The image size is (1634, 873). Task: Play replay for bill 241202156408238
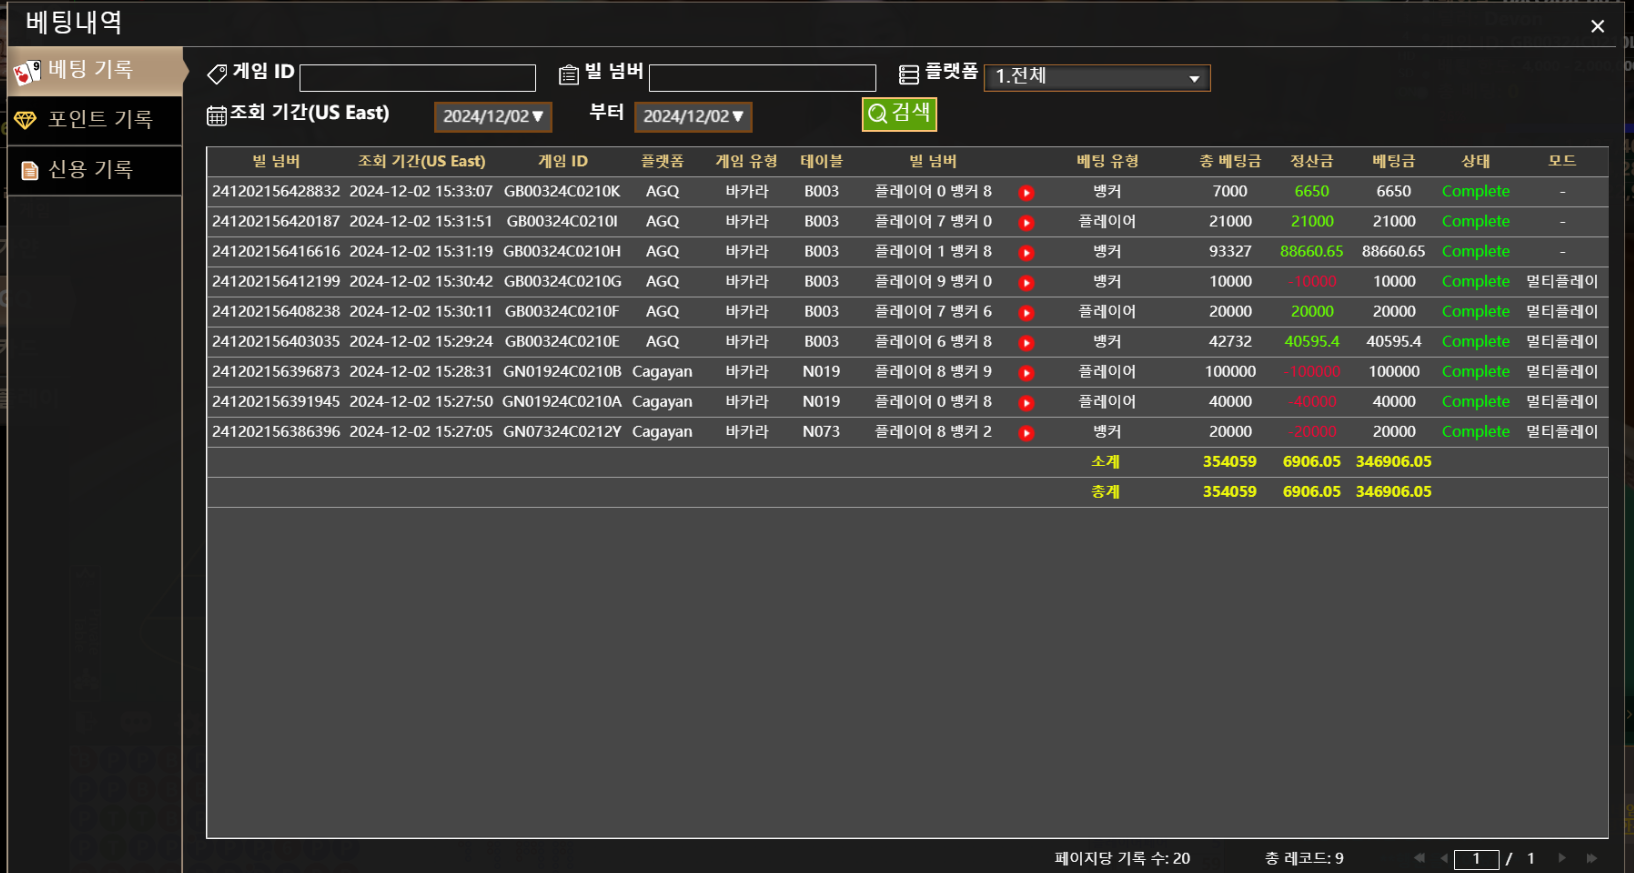point(1026,313)
